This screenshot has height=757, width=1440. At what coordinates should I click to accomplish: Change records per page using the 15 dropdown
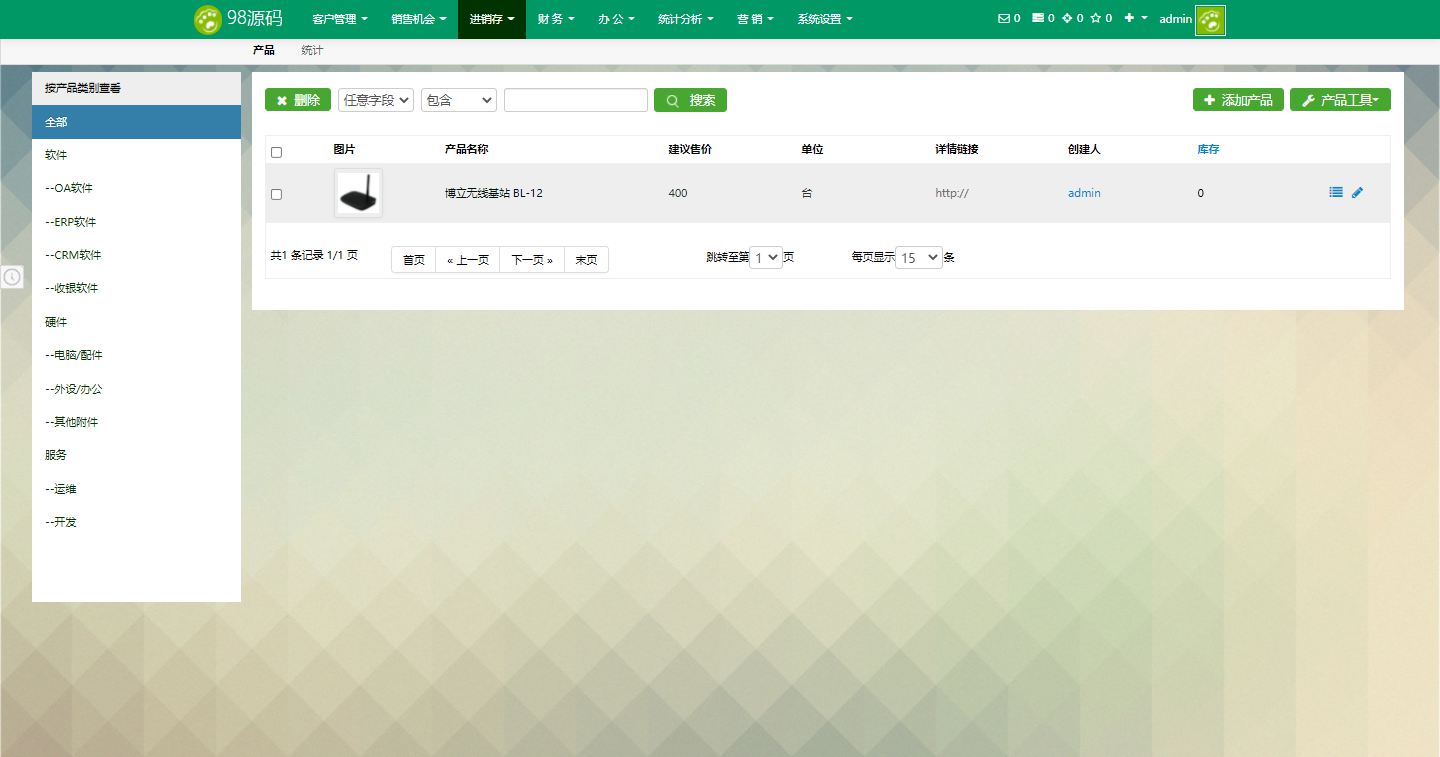(x=918, y=257)
